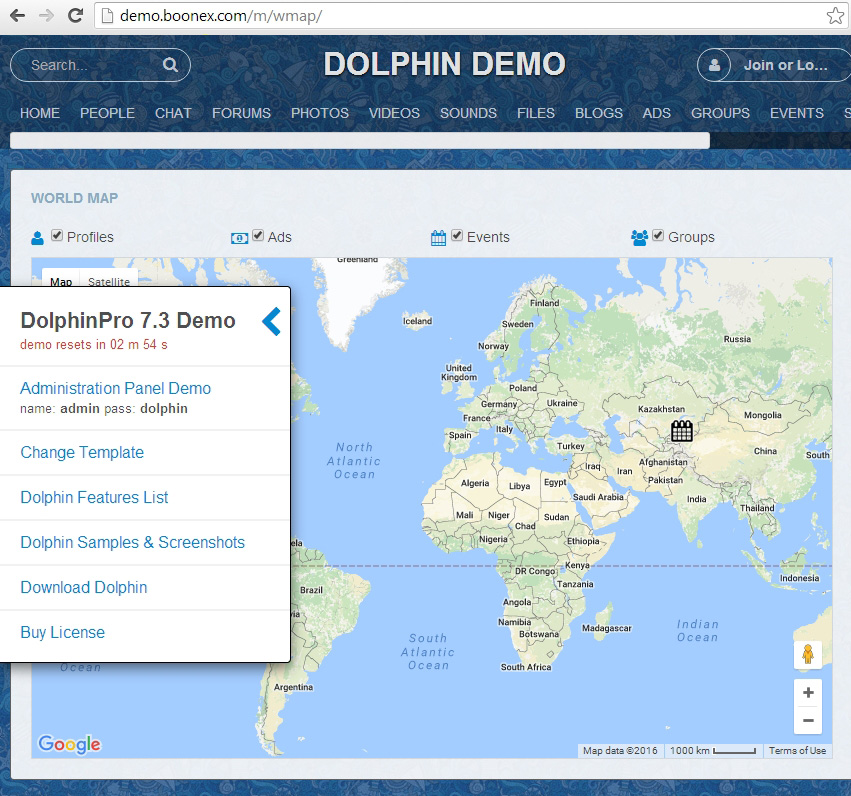Click the search magnifier icon
Screen dimensions: 851x796
coord(170,66)
